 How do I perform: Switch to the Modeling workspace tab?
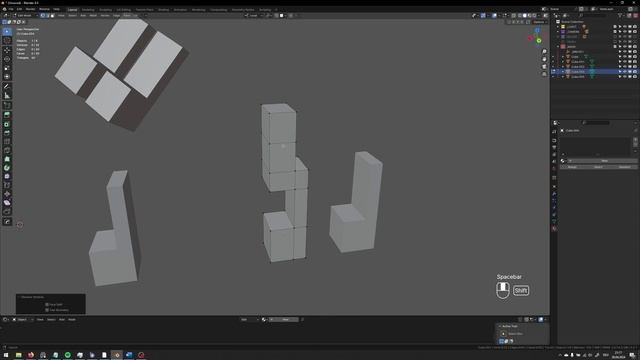[88, 9]
